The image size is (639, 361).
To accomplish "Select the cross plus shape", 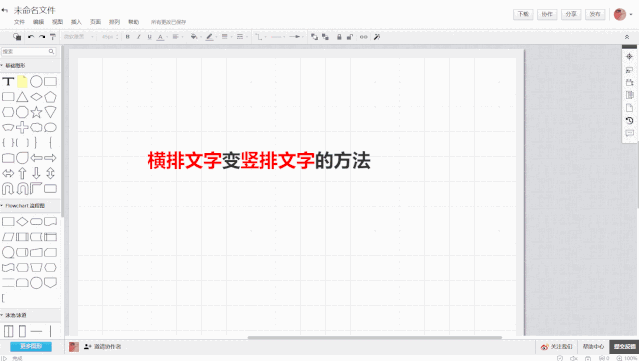I will pos(22,128).
